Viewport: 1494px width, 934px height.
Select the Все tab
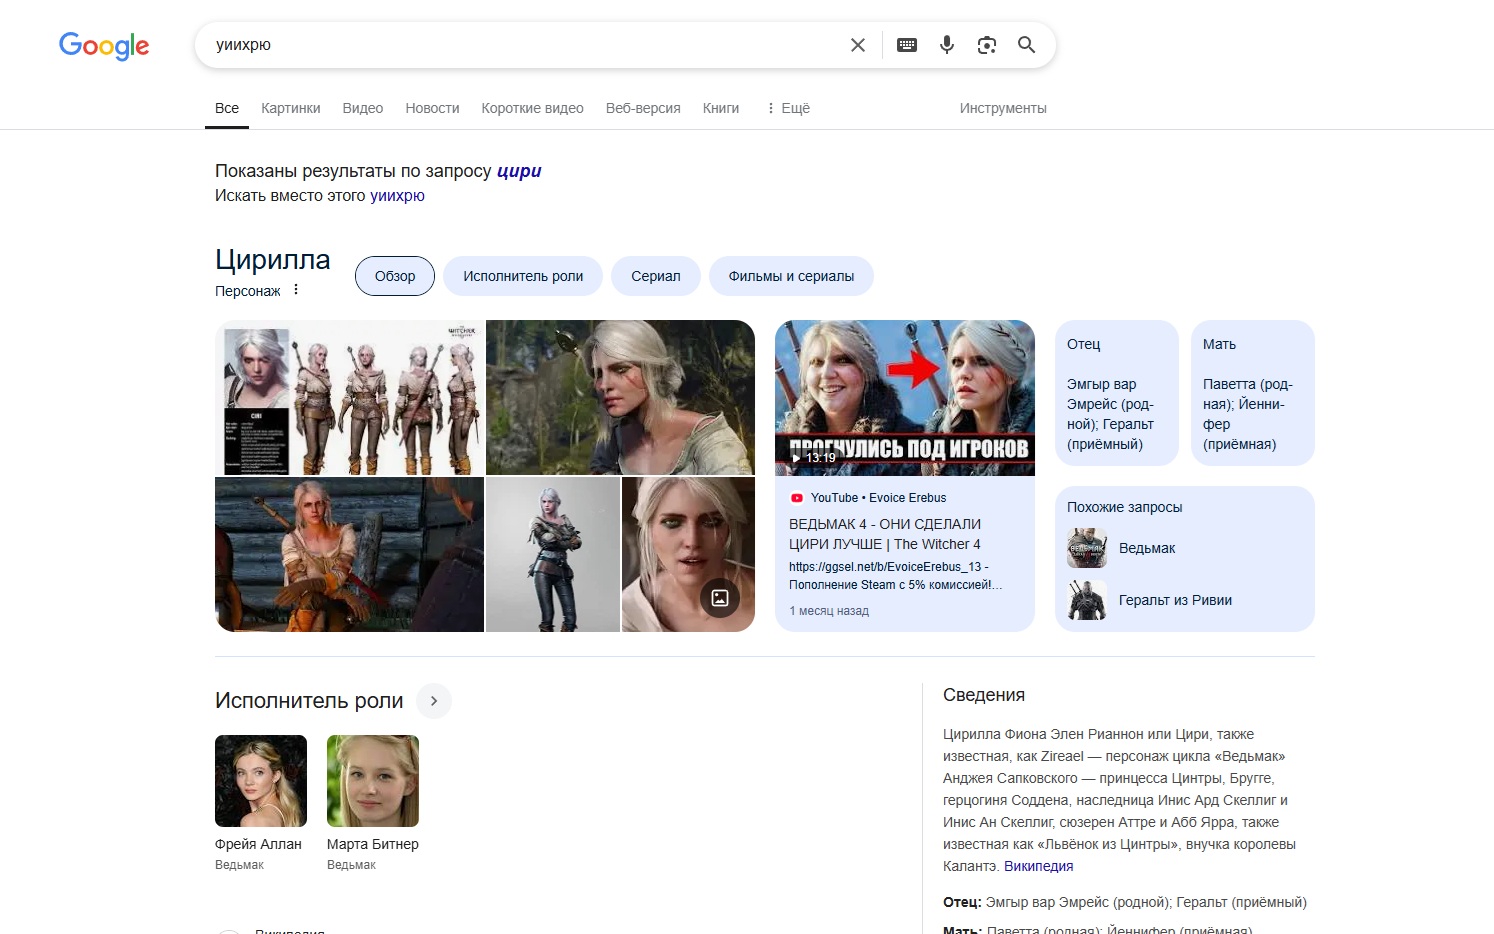click(227, 108)
